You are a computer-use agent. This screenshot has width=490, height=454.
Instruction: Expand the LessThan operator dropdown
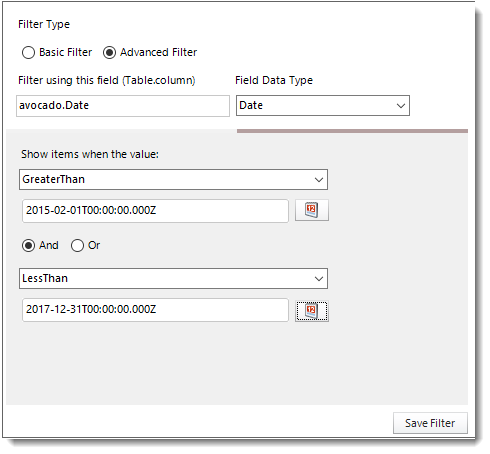pos(173,278)
